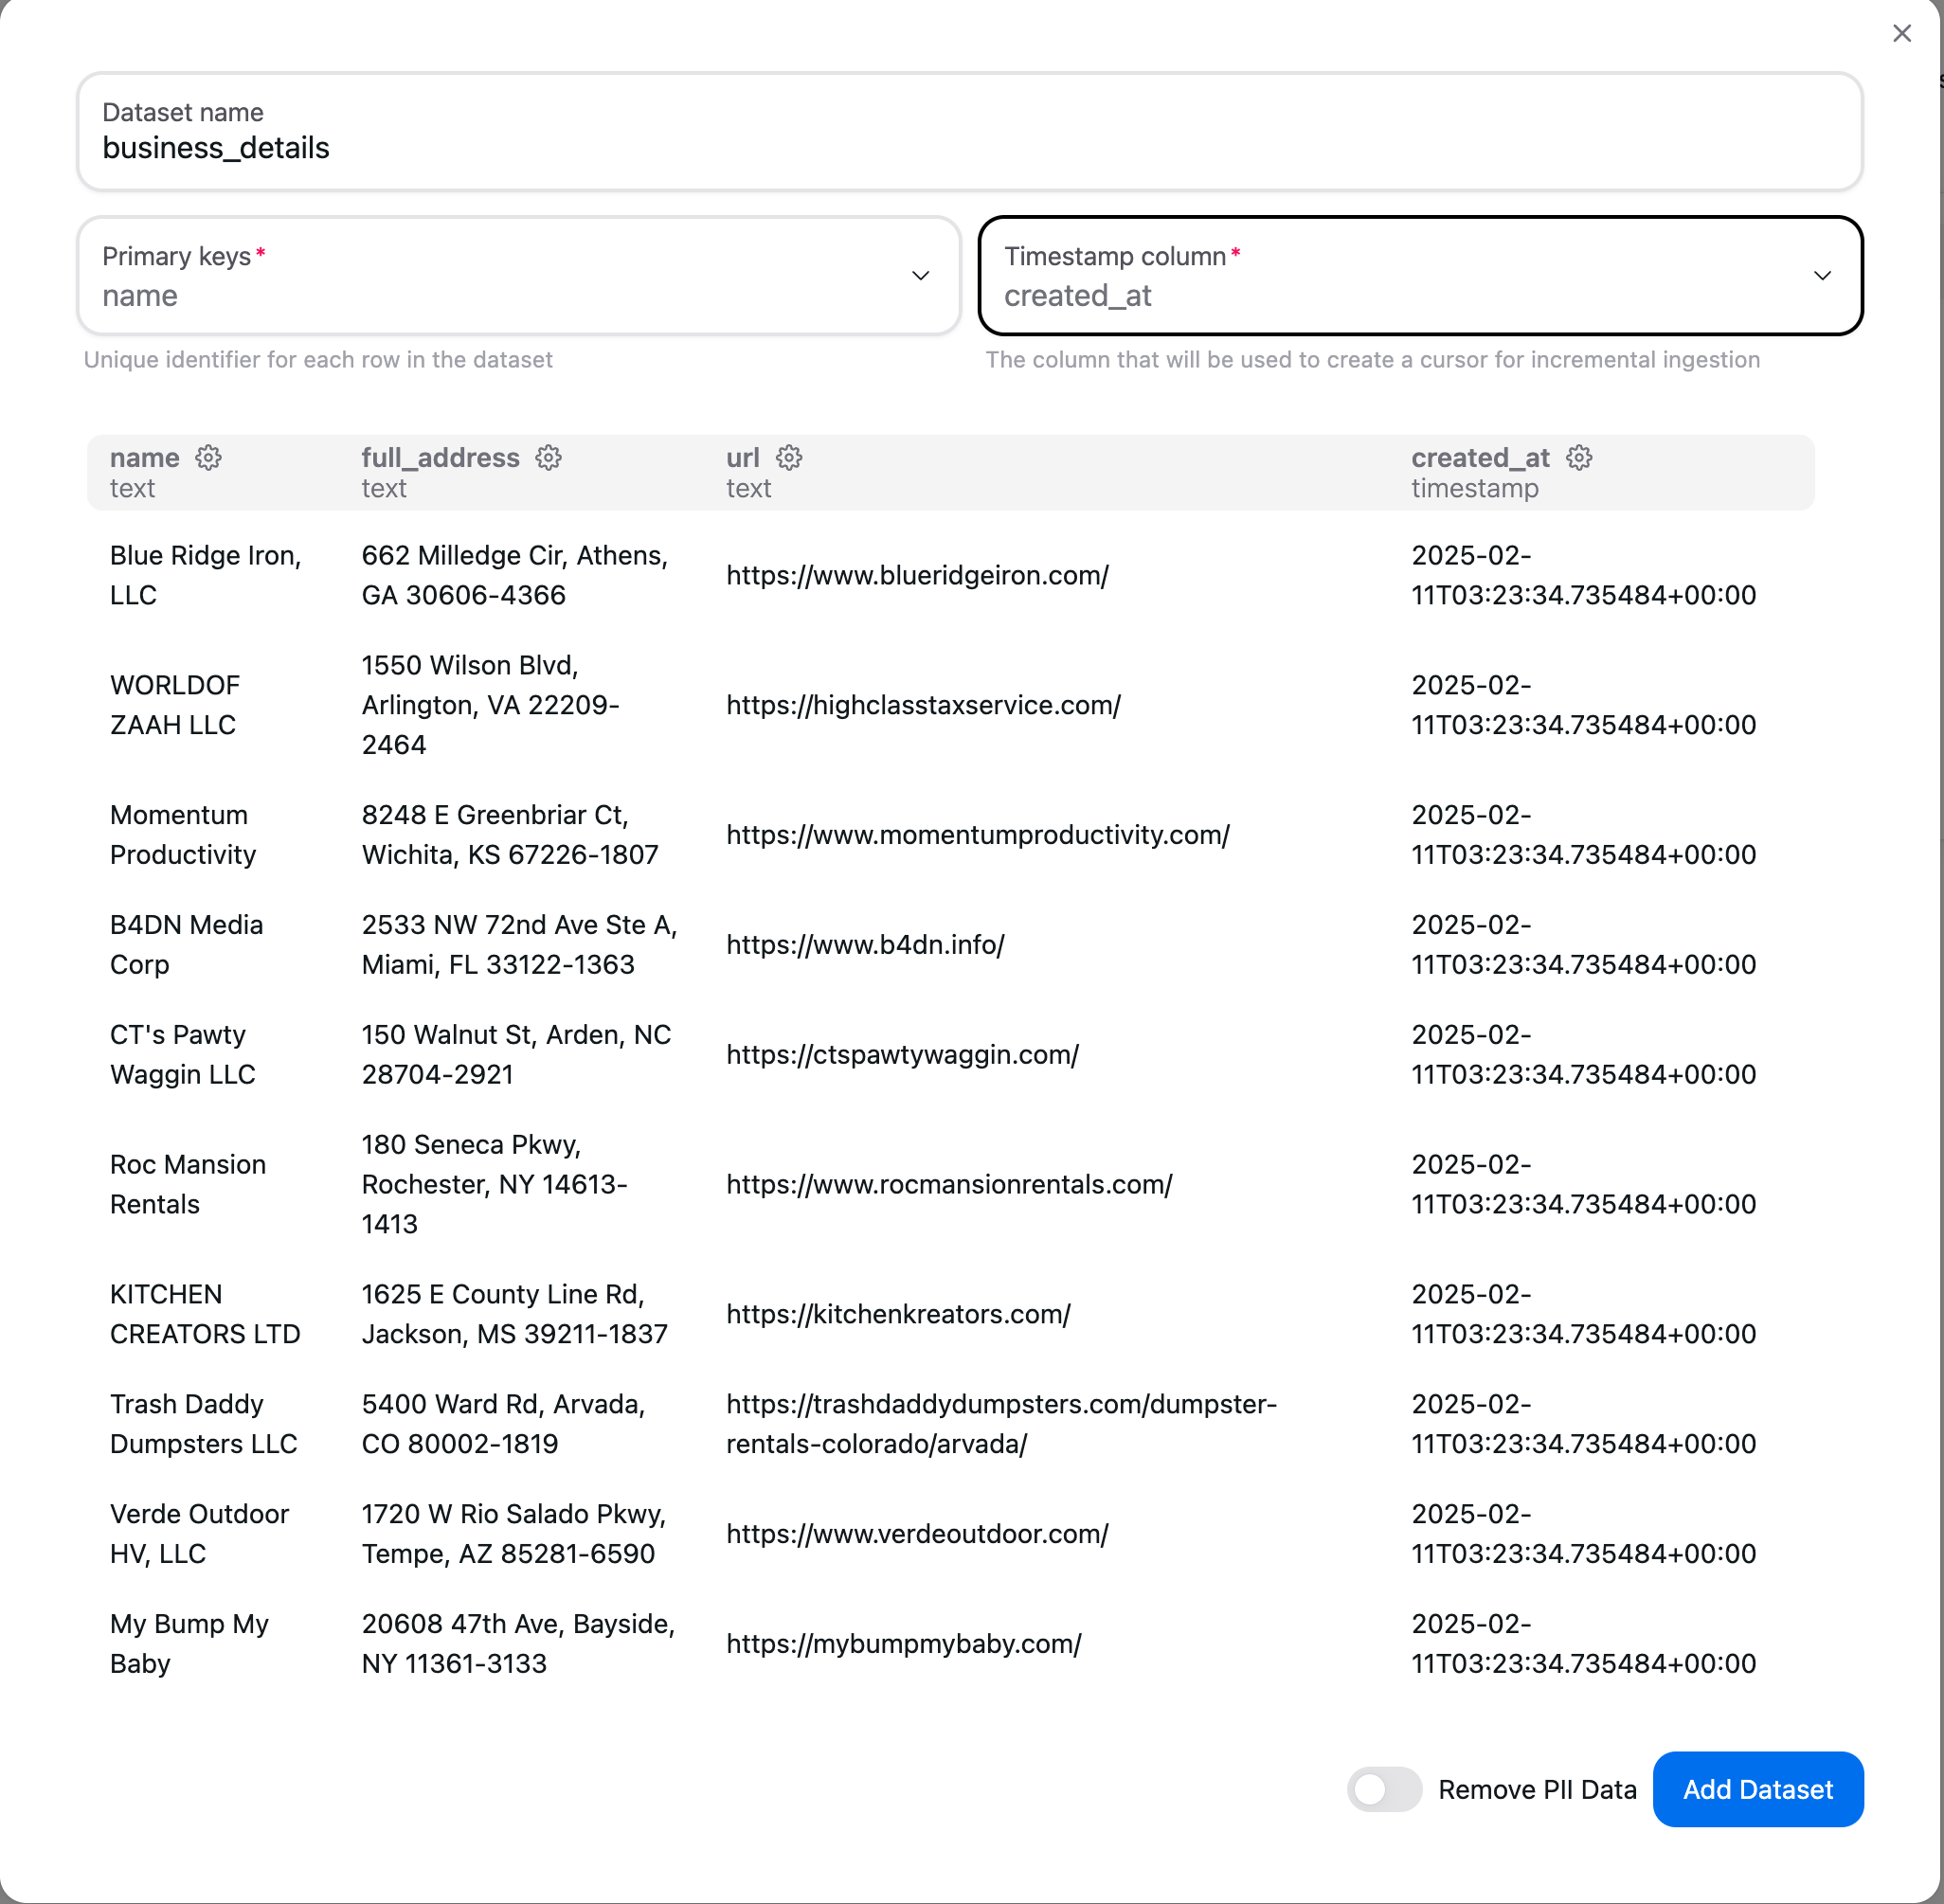Open settings for the full_address column
The height and width of the screenshot is (1904, 1944).
(x=549, y=457)
